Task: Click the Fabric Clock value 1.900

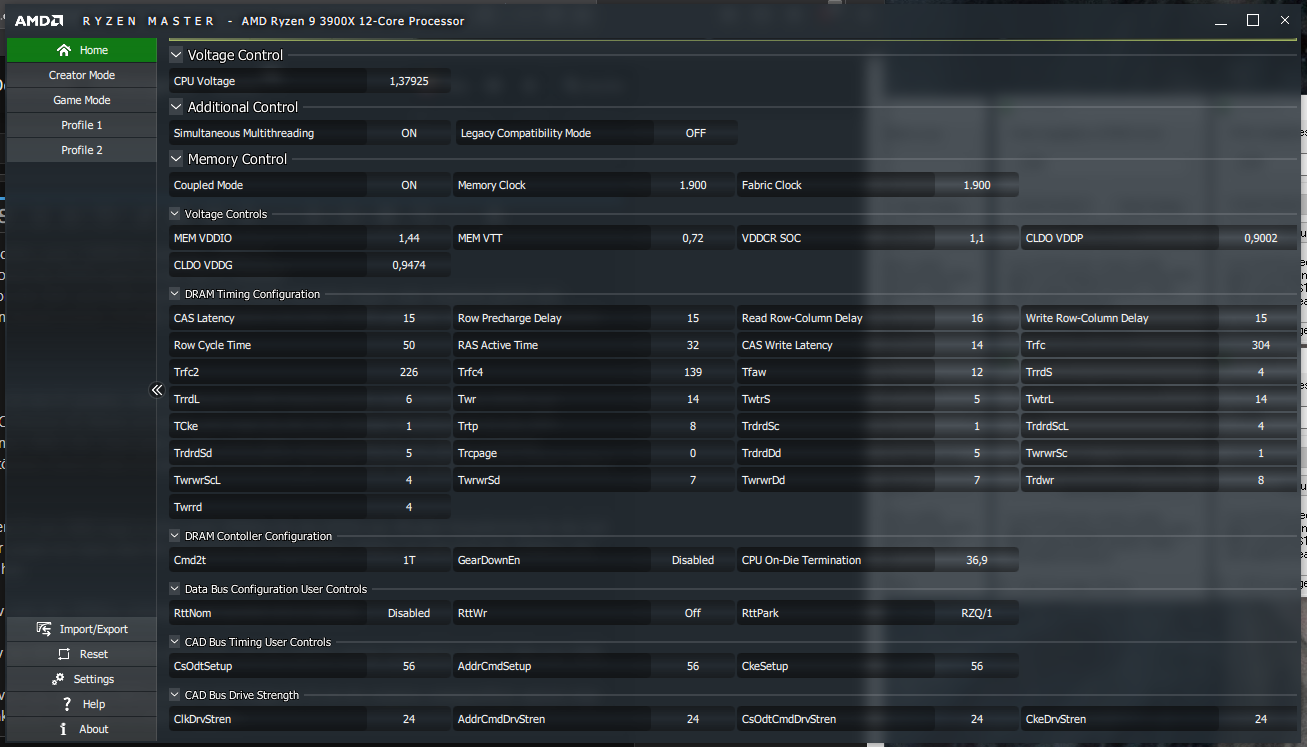Action: pos(977,185)
